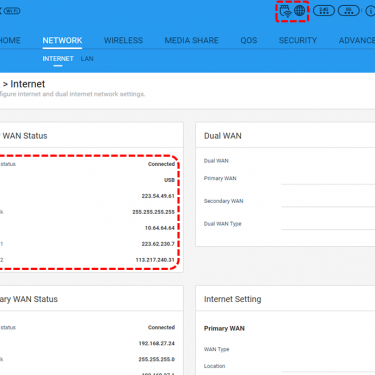Expand the Secondary WAN dropdown field

point(328,201)
